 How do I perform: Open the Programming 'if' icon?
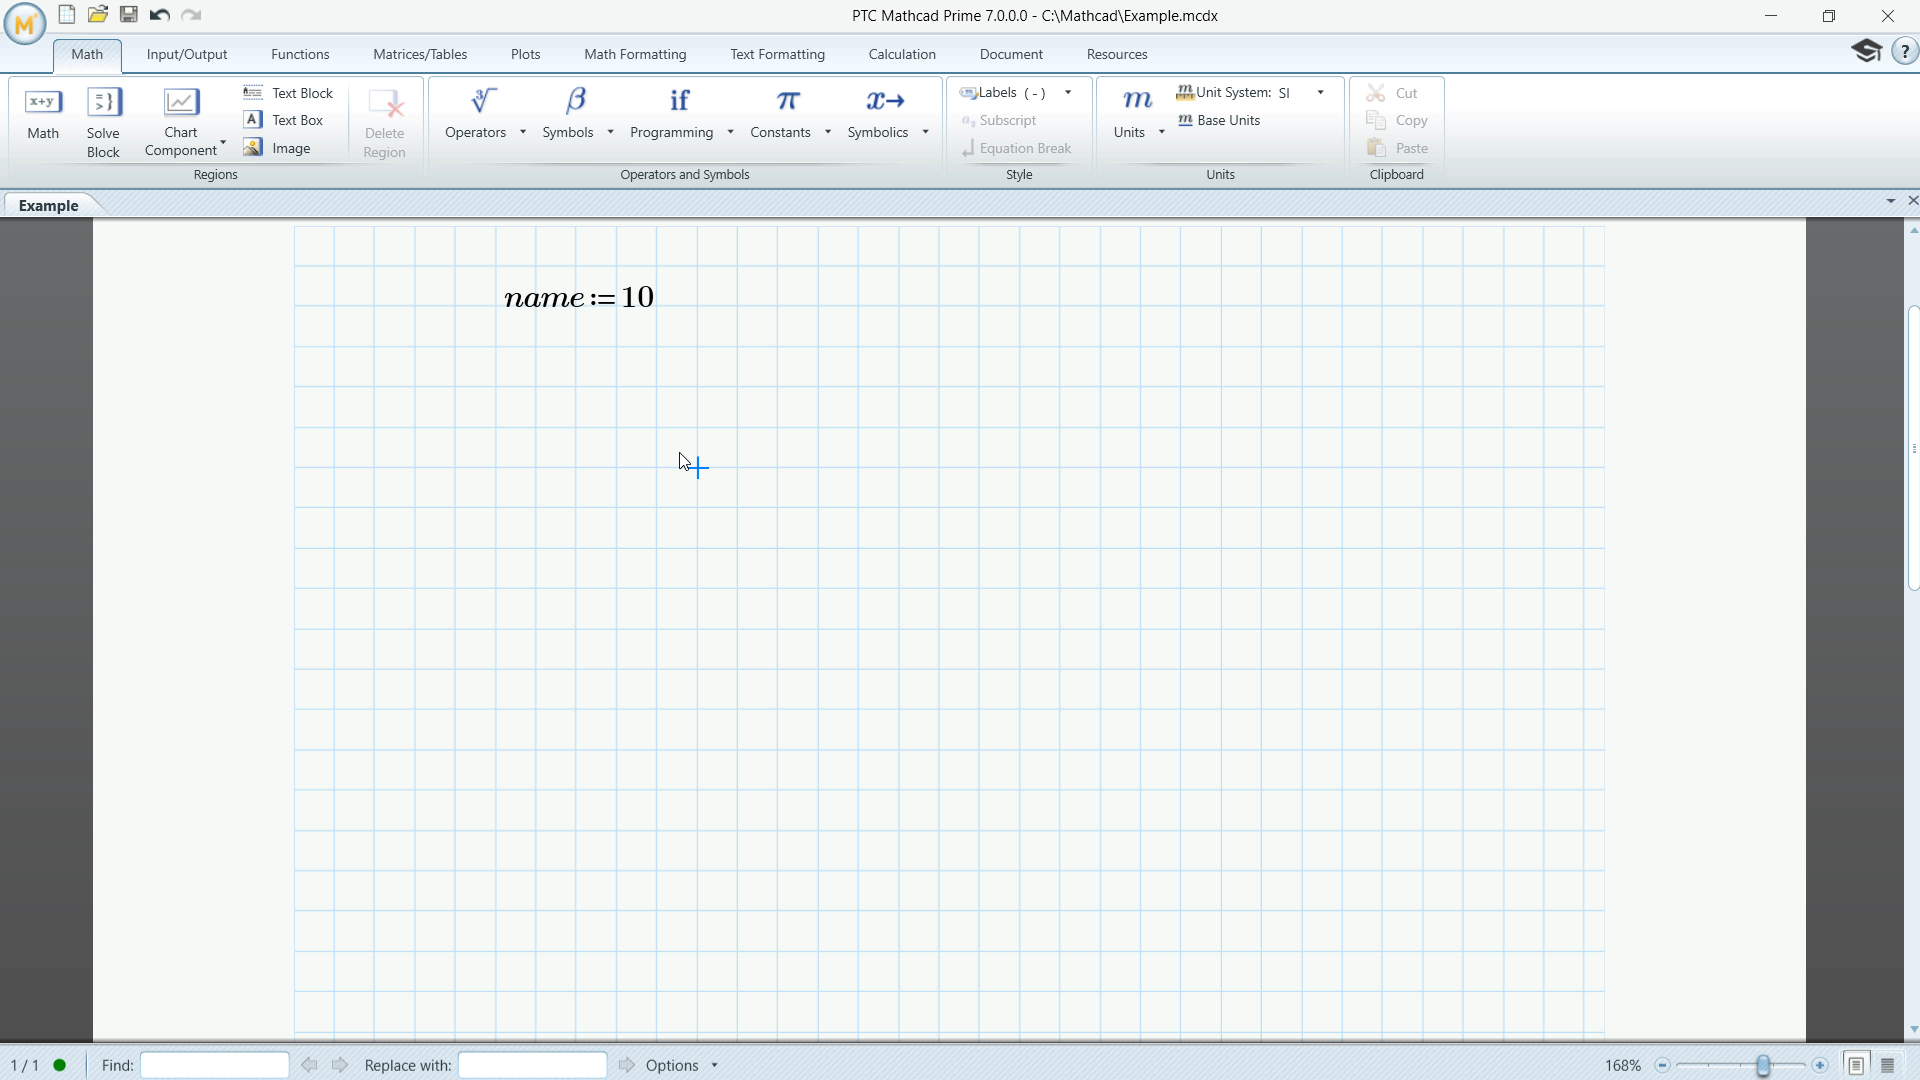pyautogui.click(x=680, y=101)
